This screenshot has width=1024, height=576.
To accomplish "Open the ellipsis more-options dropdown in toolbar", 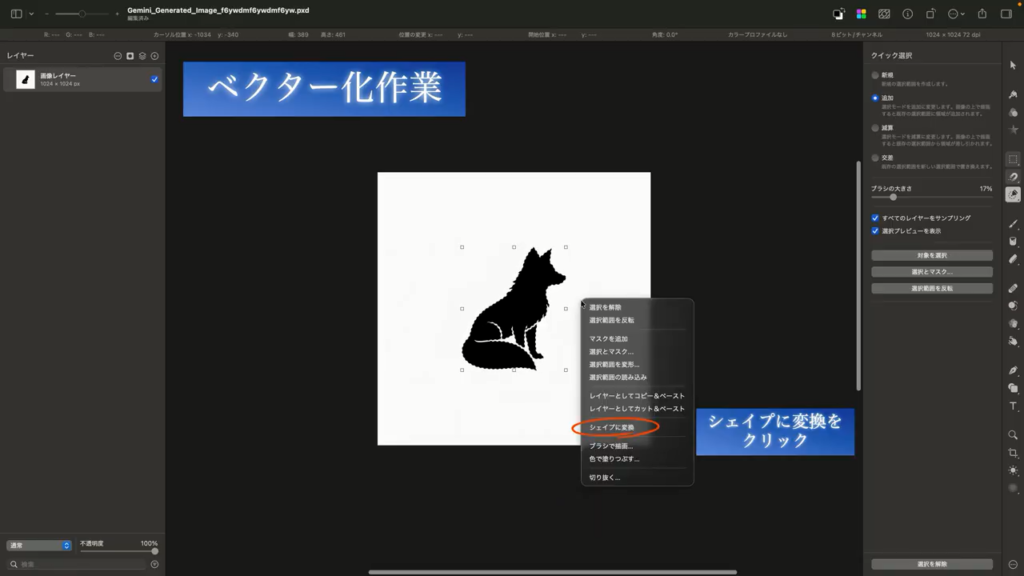I will point(955,14).
